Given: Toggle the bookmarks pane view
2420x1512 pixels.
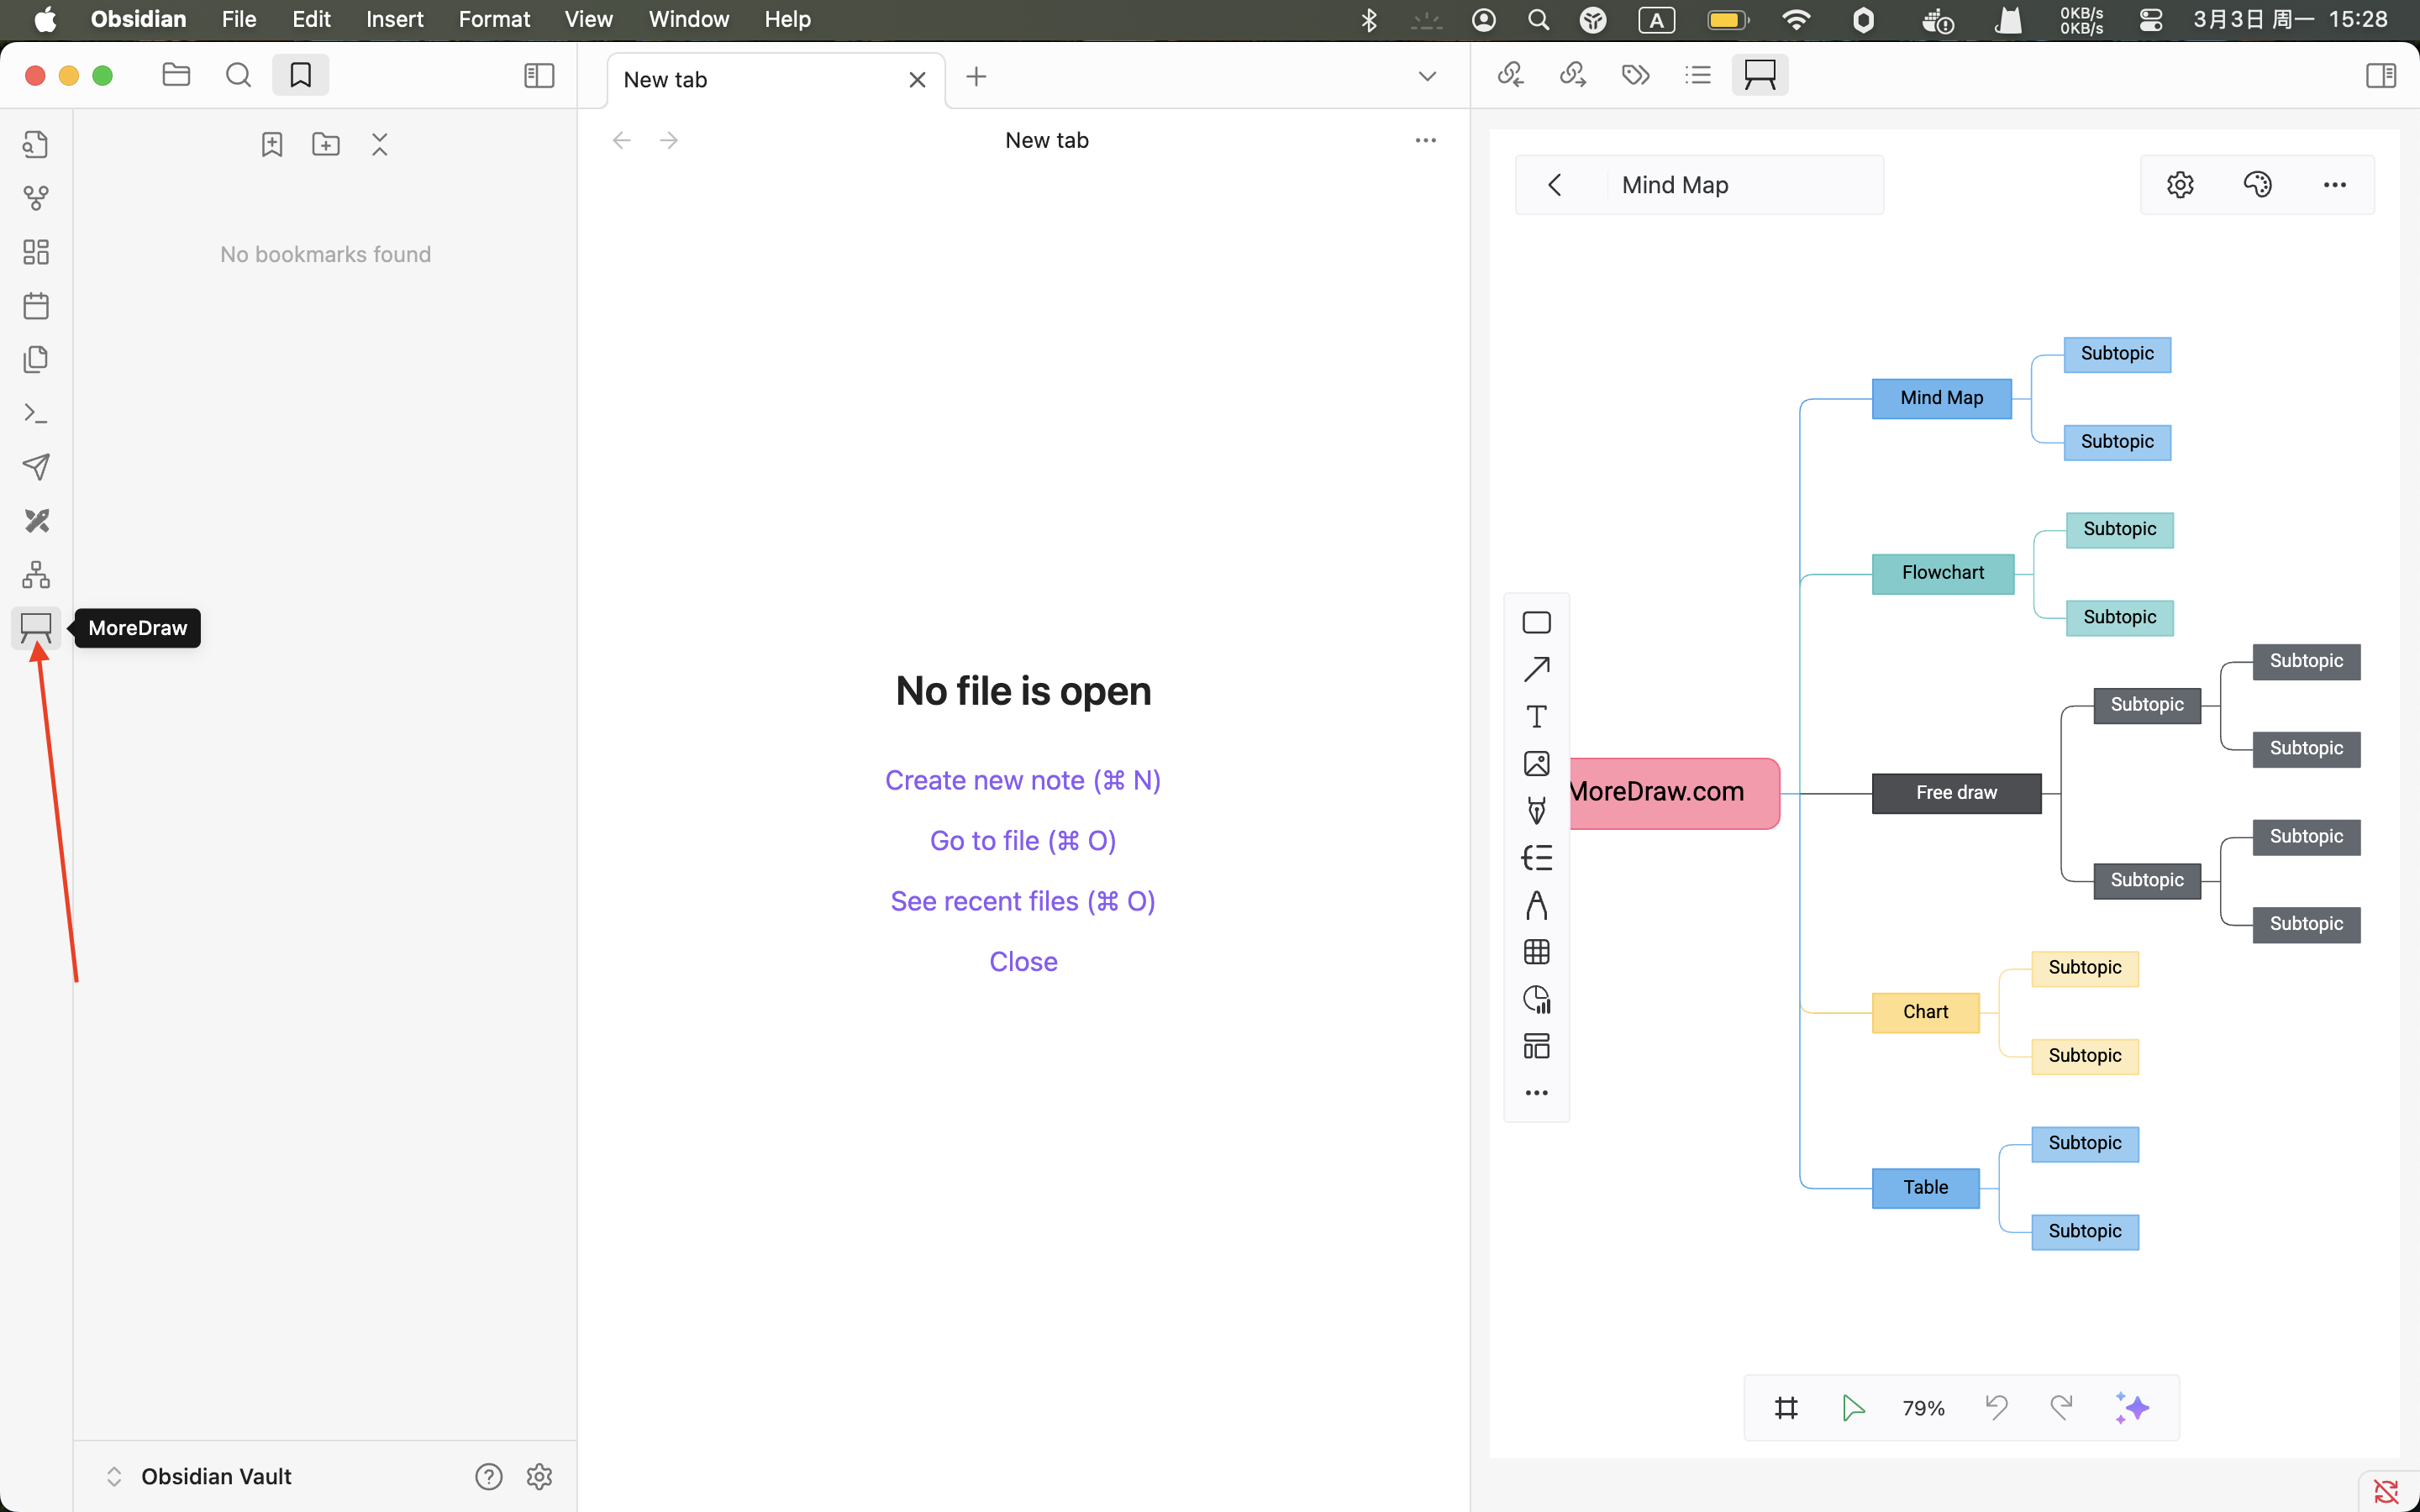Looking at the screenshot, I should (x=300, y=76).
